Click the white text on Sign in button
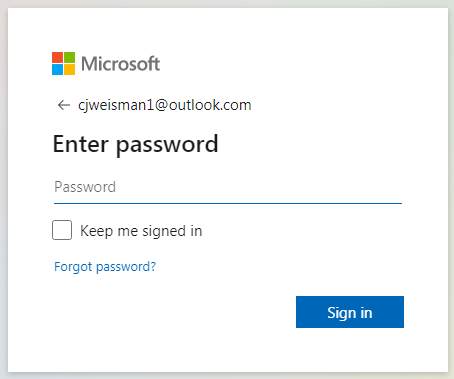This screenshot has width=454, height=379. [350, 313]
